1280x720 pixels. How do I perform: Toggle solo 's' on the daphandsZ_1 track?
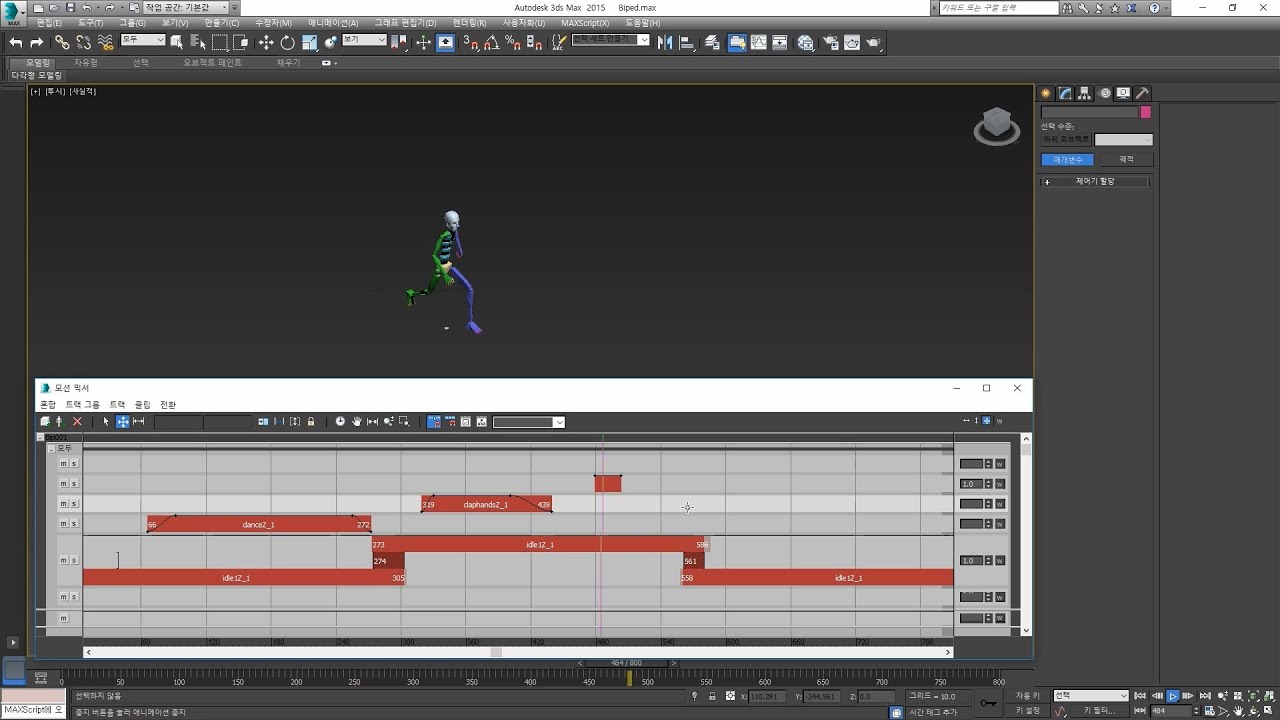pos(73,504)
